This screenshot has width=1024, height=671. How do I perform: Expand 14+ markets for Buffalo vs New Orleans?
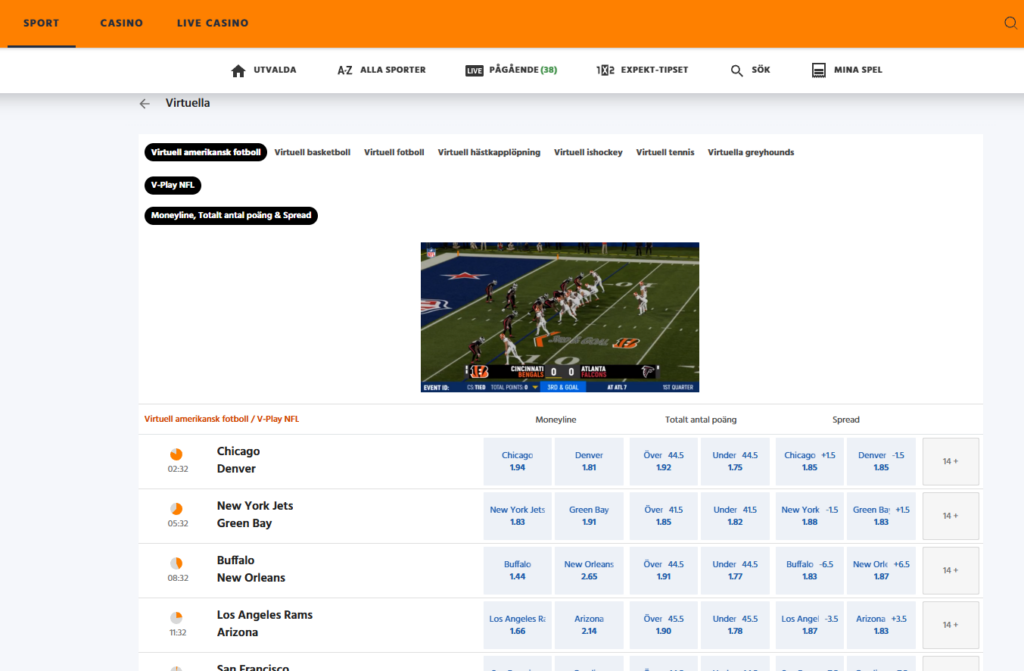[x=950, y=571]
